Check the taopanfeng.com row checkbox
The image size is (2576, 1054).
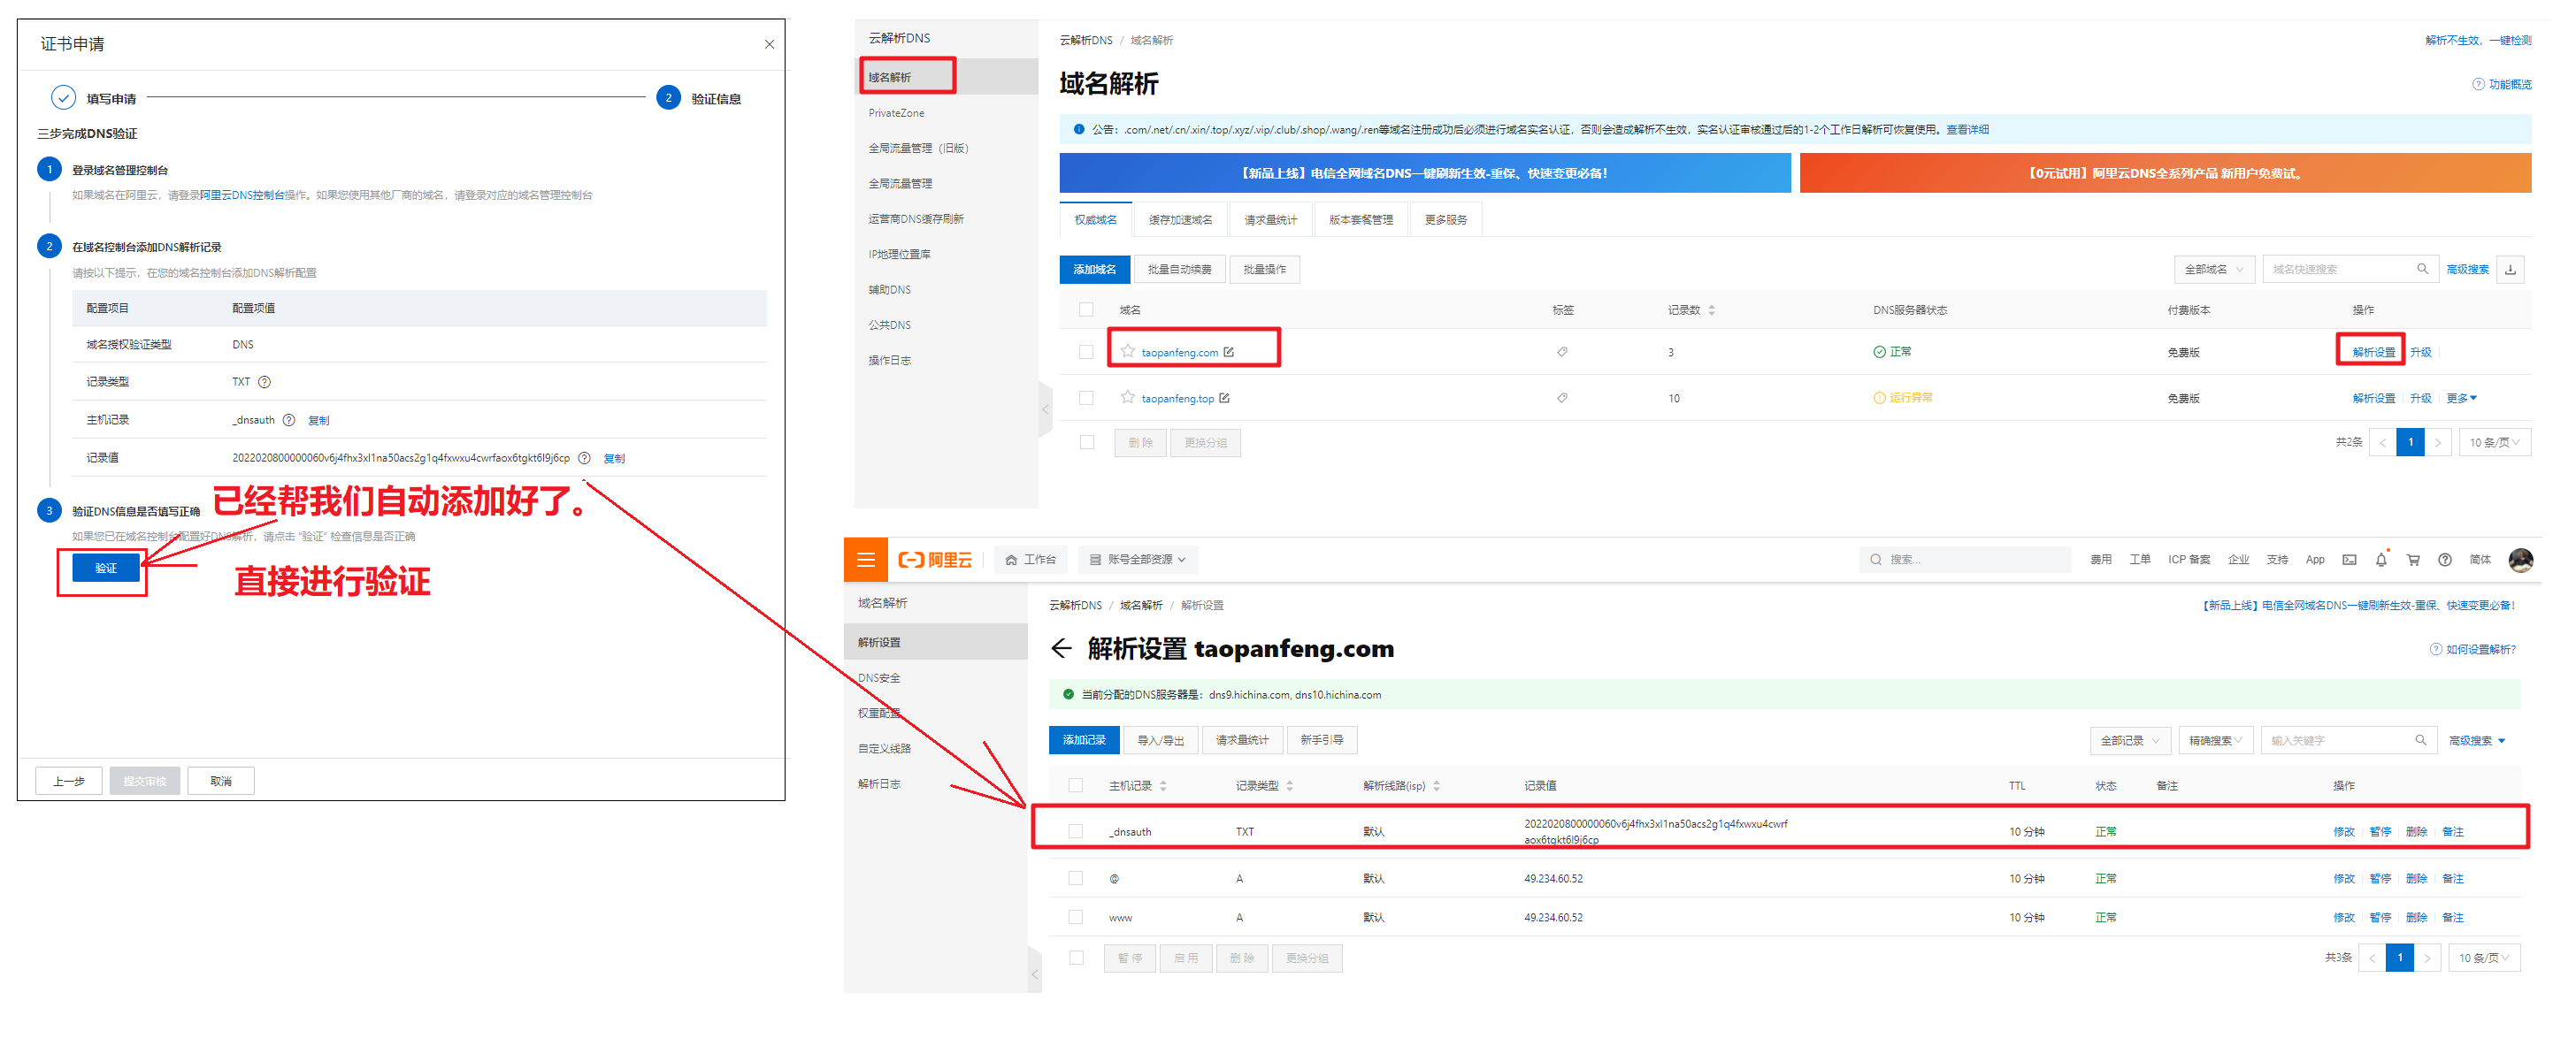click(x=1086, y=352)
